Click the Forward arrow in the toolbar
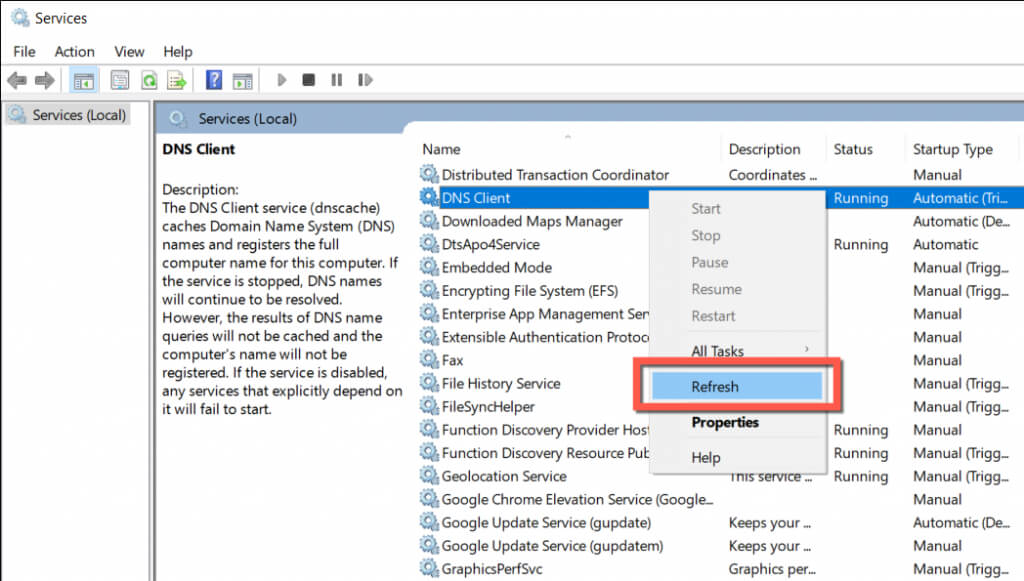Viewport: 1024px width, 581px height. point(44,80)
